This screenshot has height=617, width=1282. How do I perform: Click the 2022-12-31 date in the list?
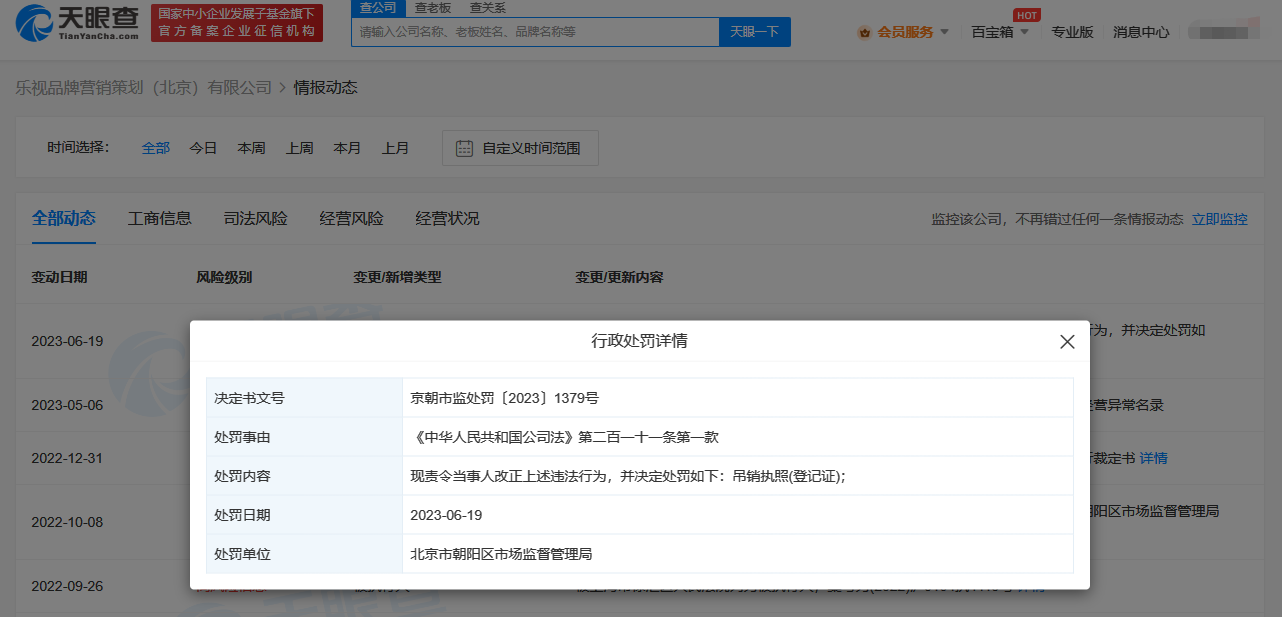67,458
